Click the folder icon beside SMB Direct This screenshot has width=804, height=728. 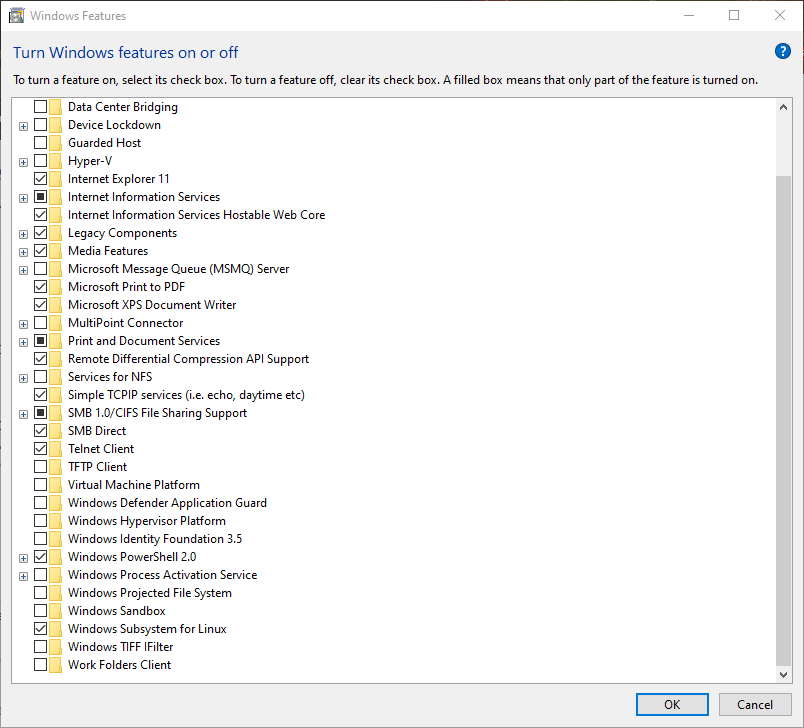pyautogui.click(x=55, y=431)
